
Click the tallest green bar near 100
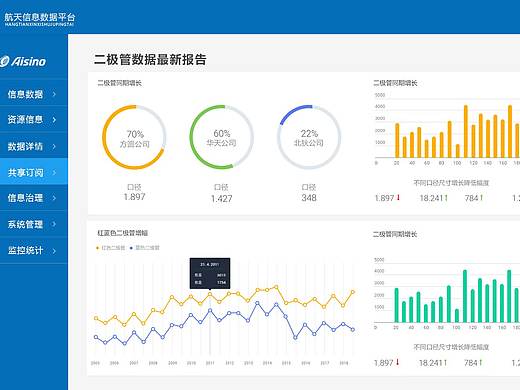click(x=465, y=296)
